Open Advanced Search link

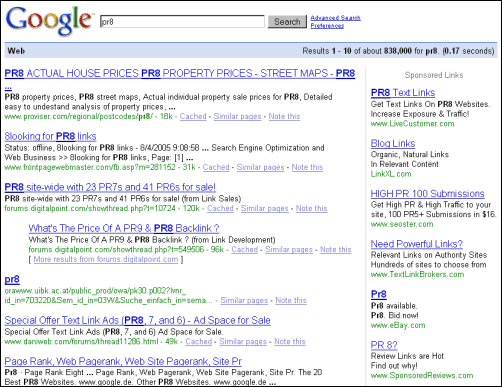tap(335, 18)
